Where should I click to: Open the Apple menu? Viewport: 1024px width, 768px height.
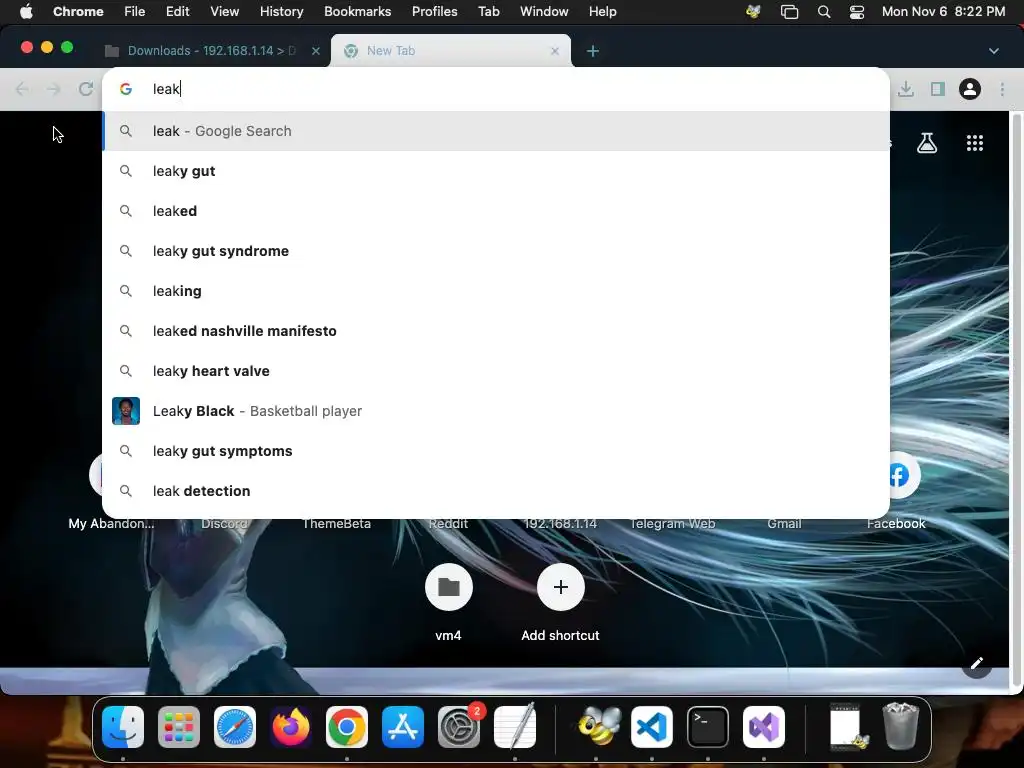click(x=26, y=12)
